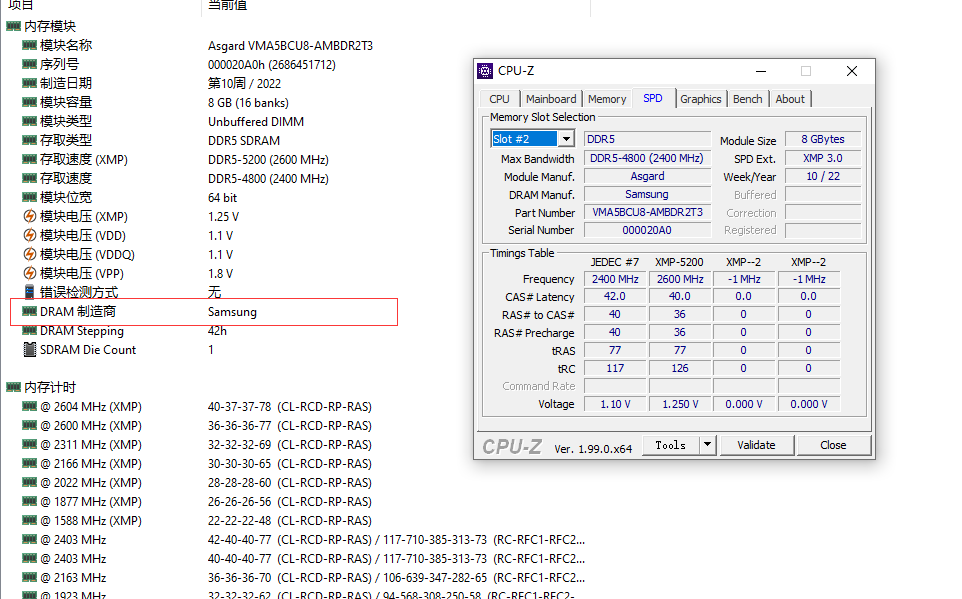Click the memory icon beside 模块容量
Image resolution: width=962 pixels, height=599 pixels.
(29, 102)
